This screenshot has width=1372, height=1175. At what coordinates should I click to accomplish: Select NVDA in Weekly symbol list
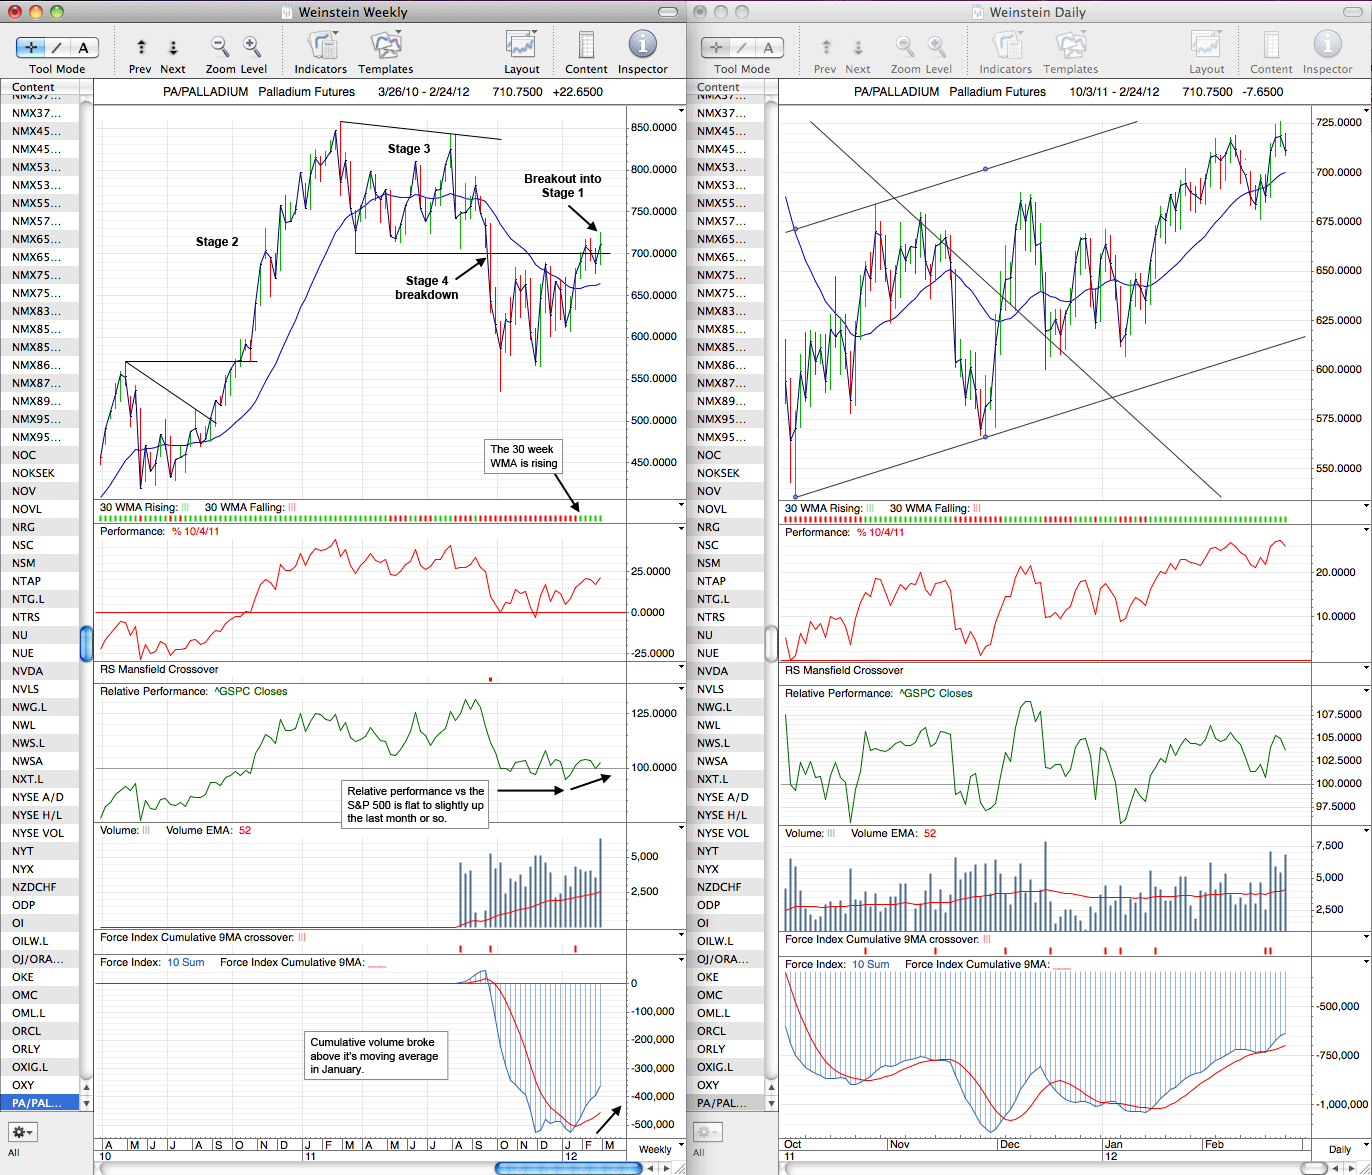tap(40, 671)
